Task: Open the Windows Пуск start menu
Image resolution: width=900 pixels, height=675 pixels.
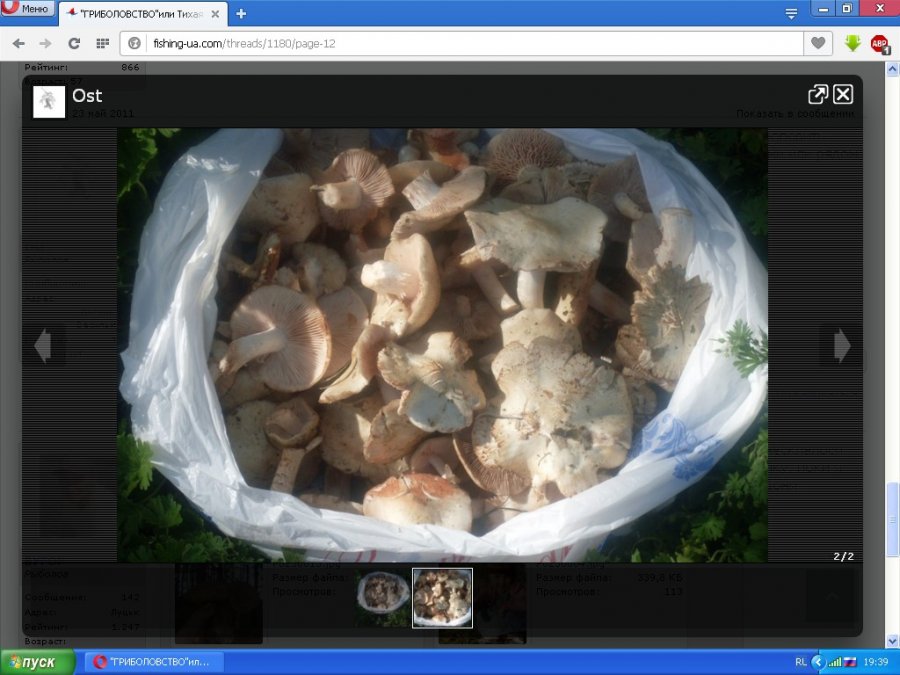Action: [38, 662]
